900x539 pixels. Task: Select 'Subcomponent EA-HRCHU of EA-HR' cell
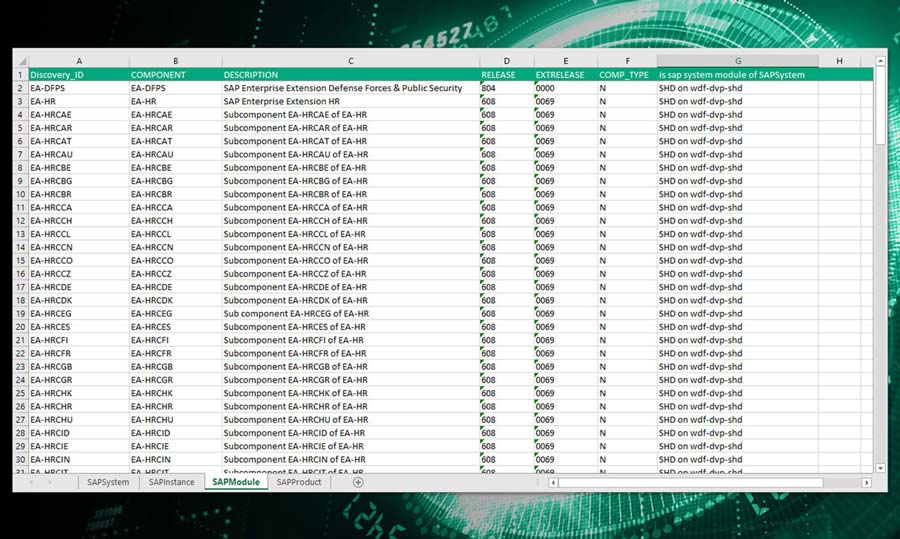tap(351, 420)
